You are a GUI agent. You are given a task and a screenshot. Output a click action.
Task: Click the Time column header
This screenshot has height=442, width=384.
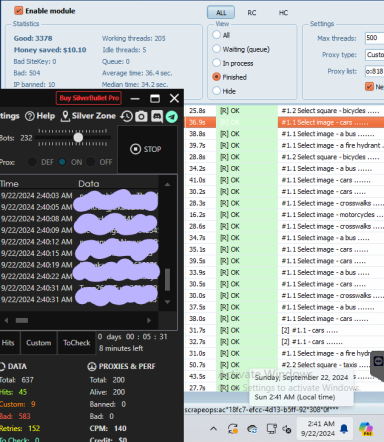click(9, 184)
